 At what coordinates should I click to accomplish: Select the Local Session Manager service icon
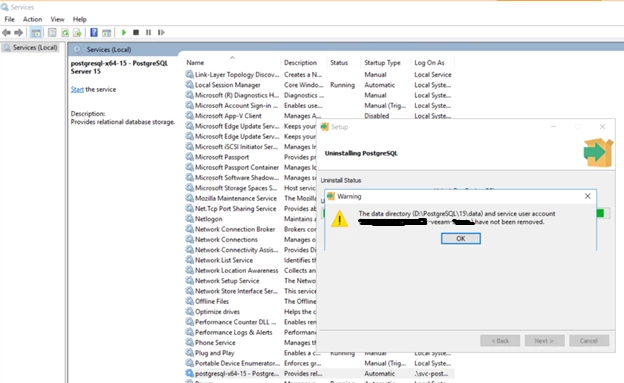(189, 85)
